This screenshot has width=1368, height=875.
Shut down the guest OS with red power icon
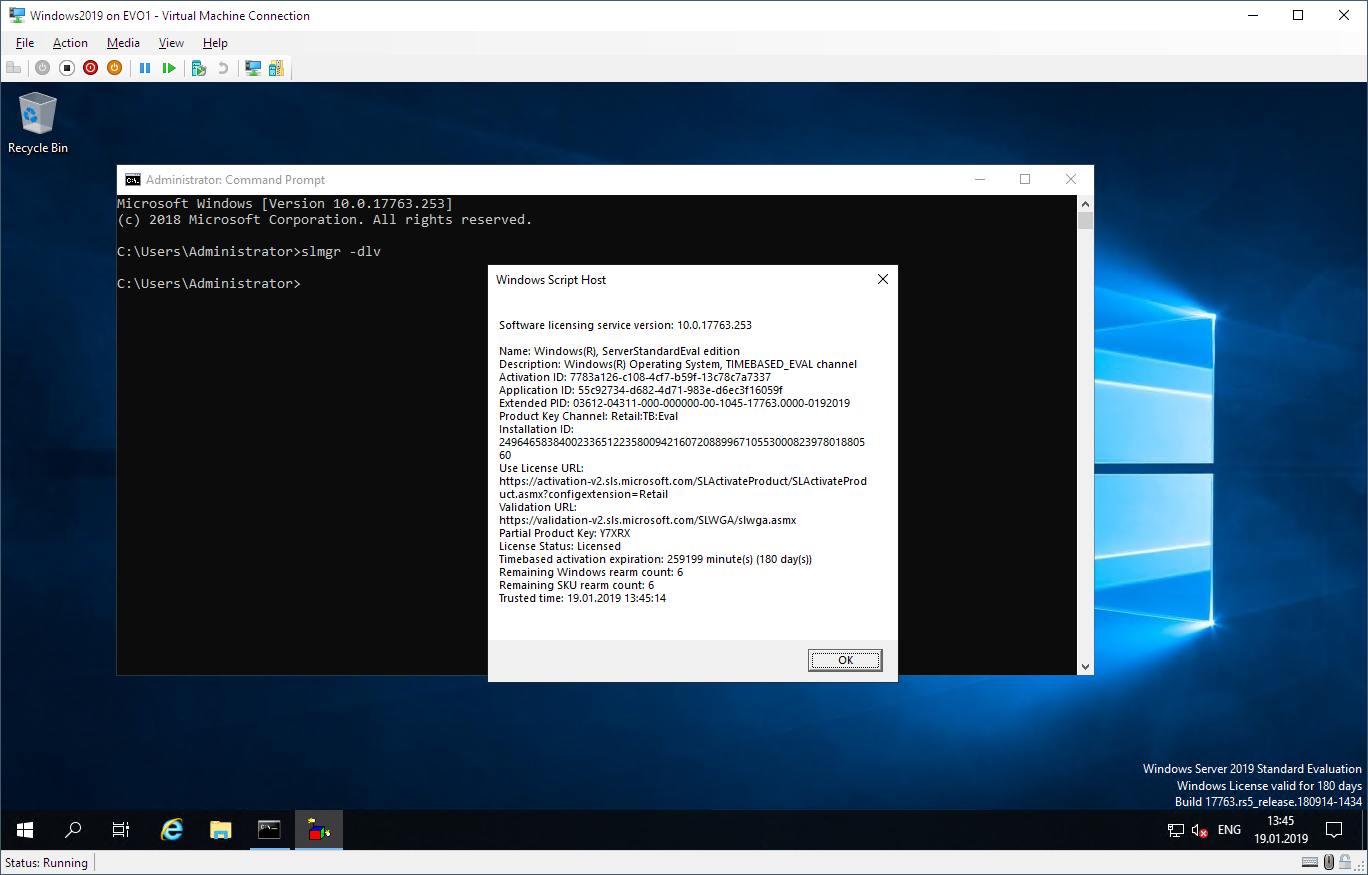90,67
